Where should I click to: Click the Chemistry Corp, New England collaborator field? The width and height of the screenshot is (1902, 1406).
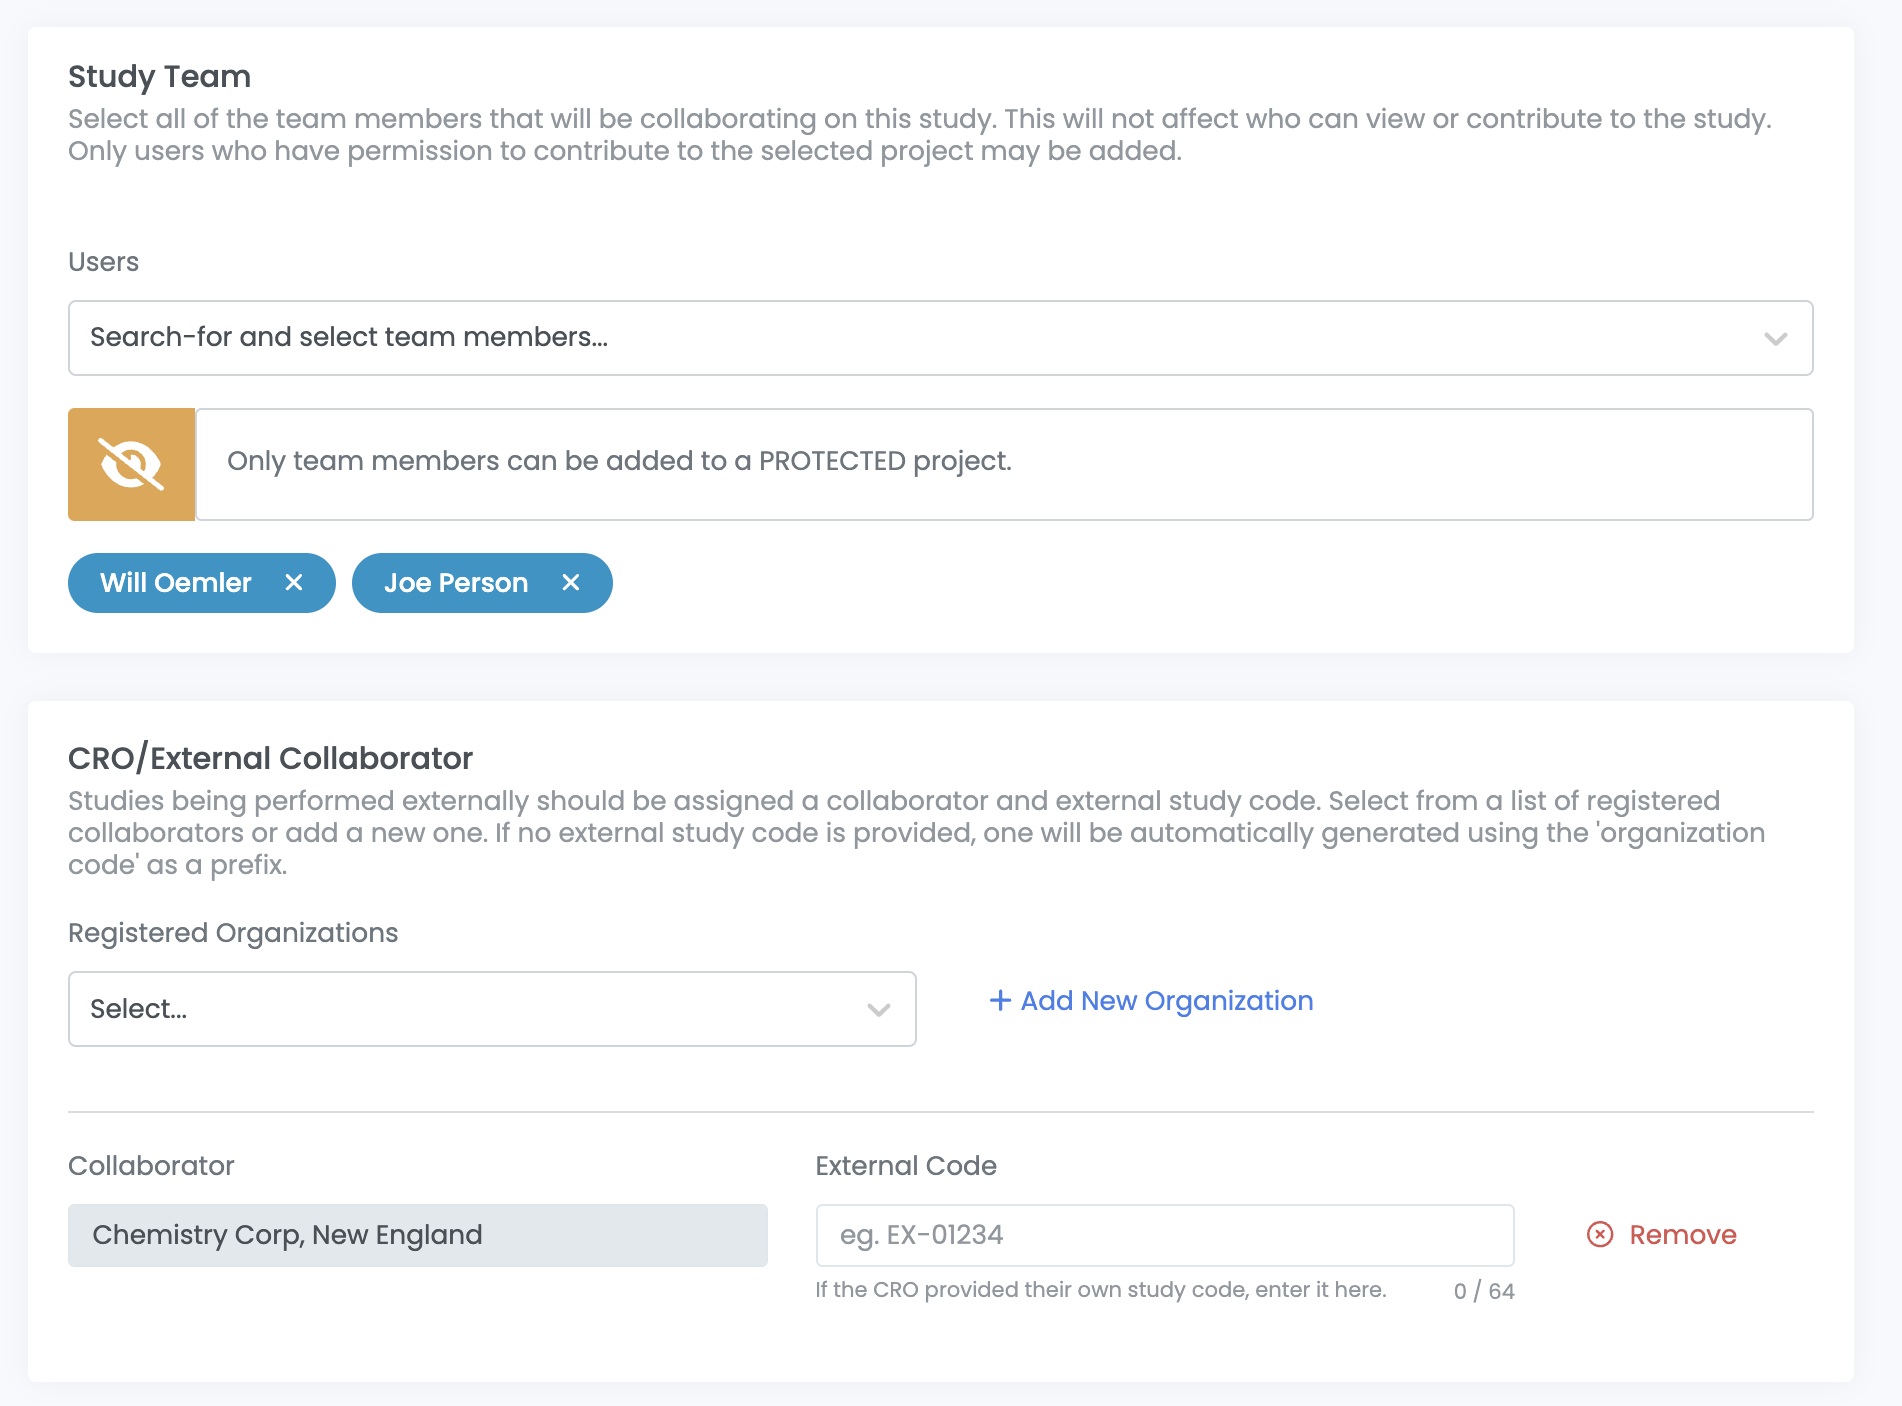click(417, 1235)
